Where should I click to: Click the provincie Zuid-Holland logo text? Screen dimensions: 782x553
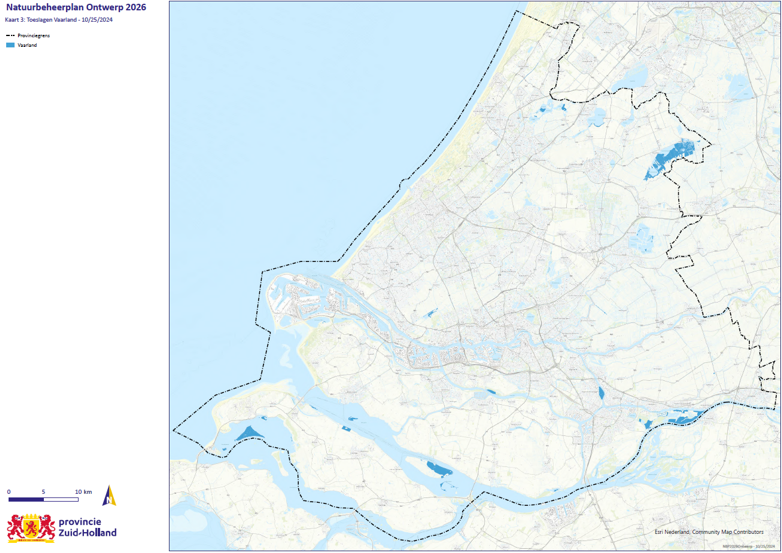point(87,527)
